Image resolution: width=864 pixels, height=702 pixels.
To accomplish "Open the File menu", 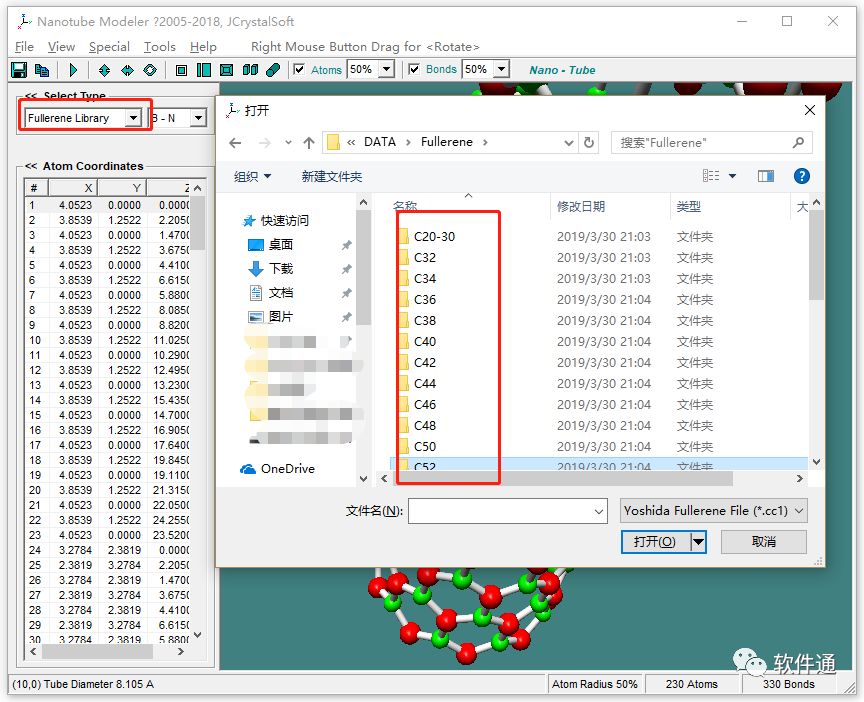I will [24, 47].
